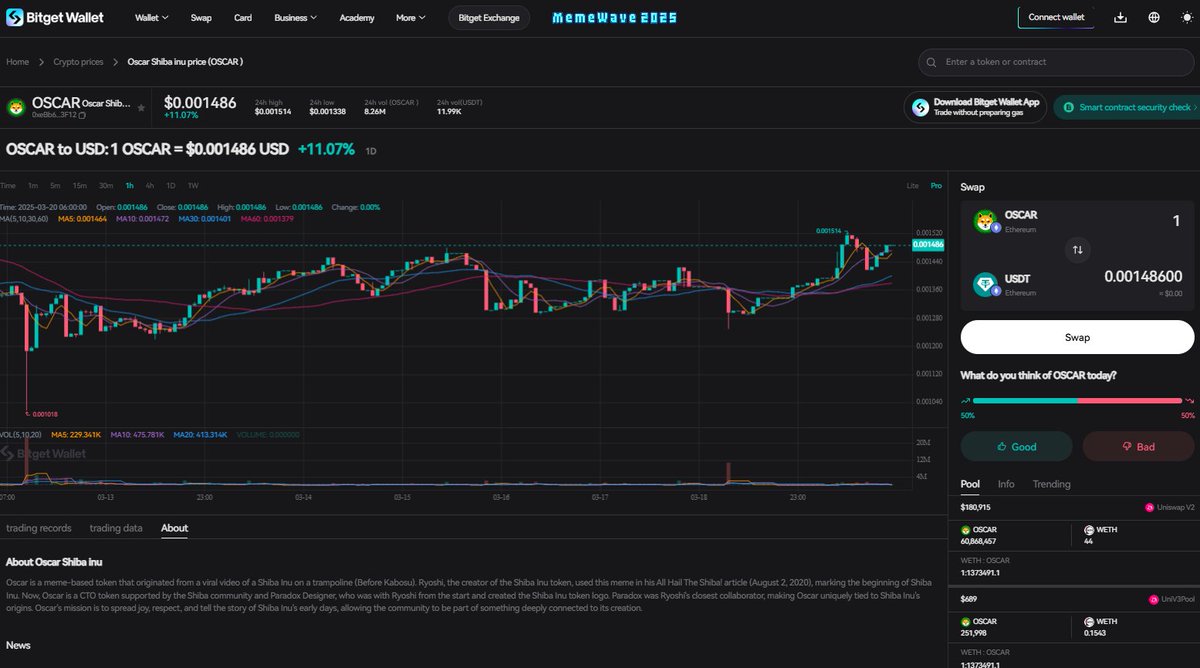Select the 4h chart interval
1200x668 pixels.
coord(149,185)
